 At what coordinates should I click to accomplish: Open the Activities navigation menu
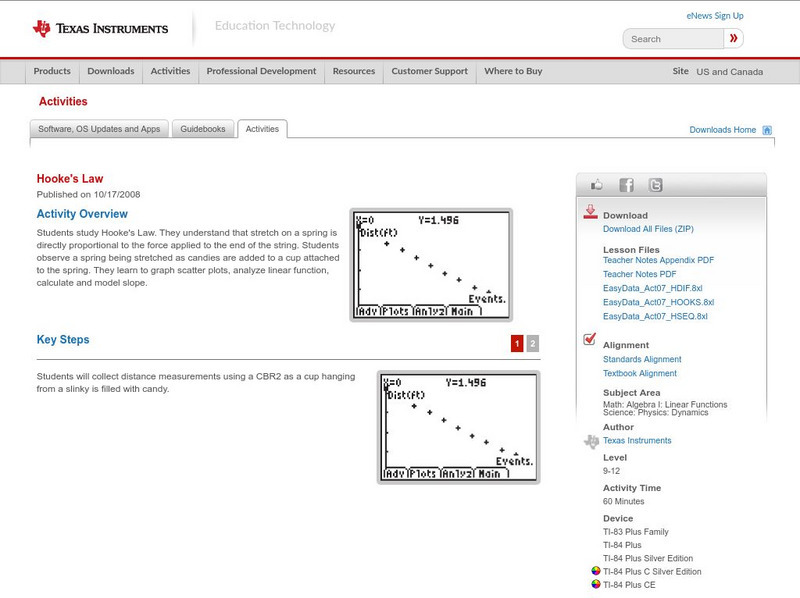(x=170, y=71)
